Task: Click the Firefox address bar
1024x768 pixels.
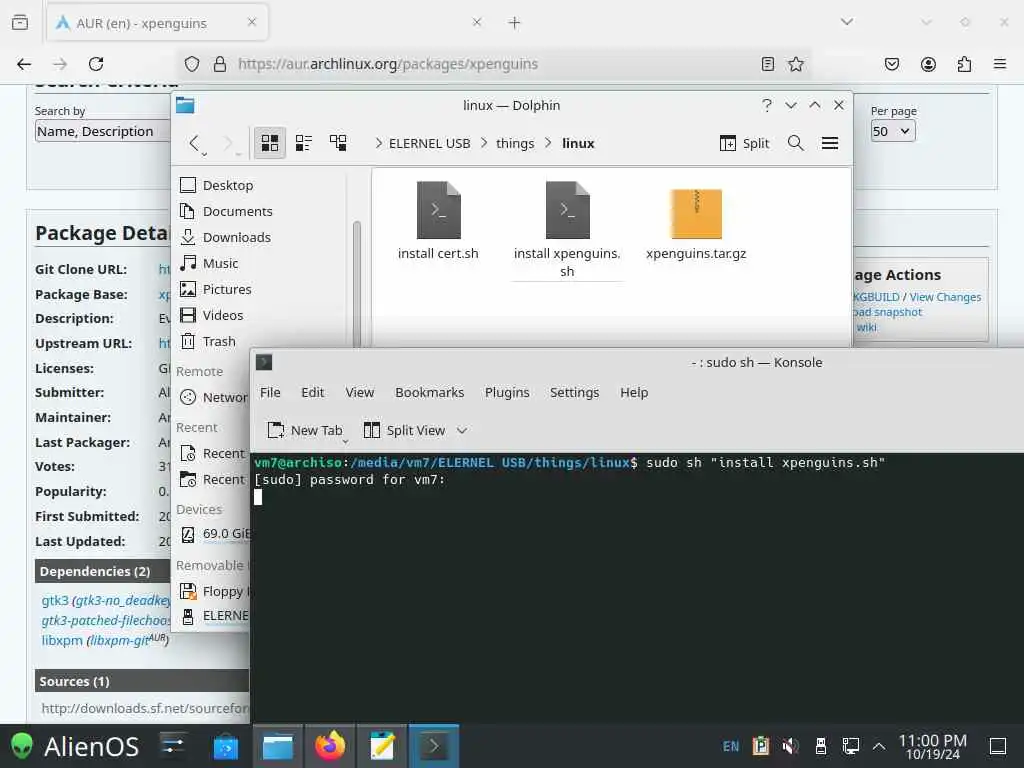Action: pyautogui.click(x=493, y=64)
